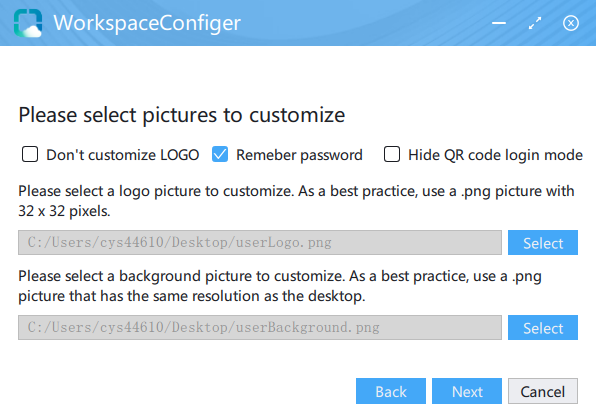Minimize the WorkspaceConfiger window

coord(499,23)
